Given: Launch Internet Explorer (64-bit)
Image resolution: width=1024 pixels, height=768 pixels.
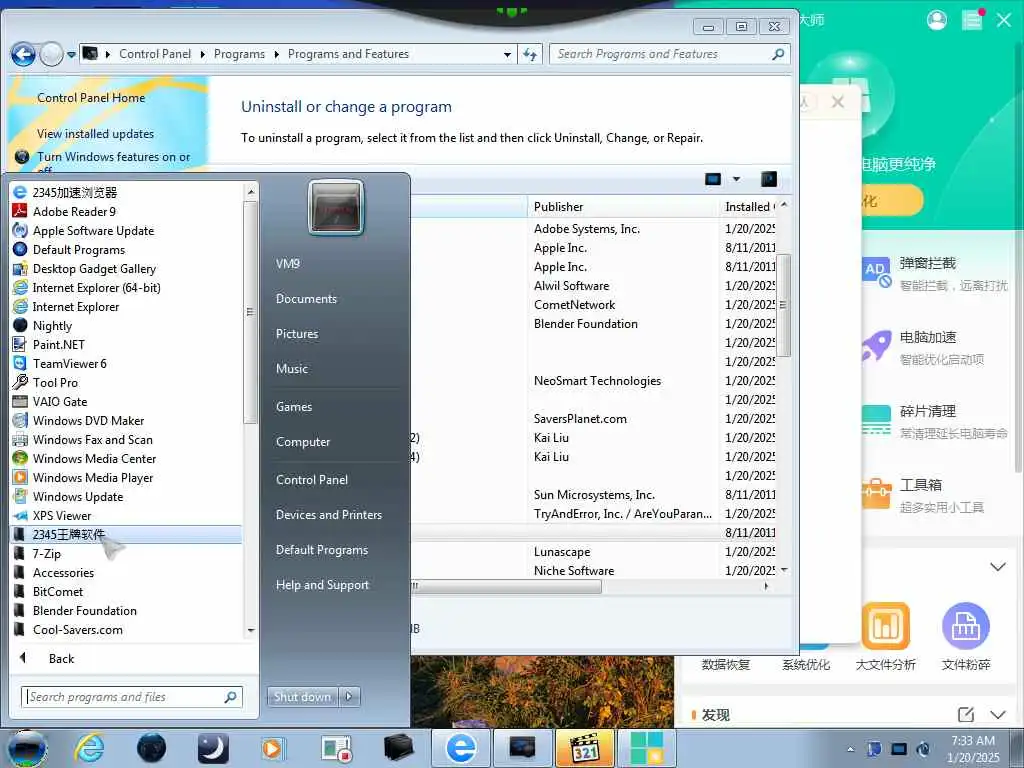Looking at the screenshot, I should pyautogui.click(x=96, y=287).
